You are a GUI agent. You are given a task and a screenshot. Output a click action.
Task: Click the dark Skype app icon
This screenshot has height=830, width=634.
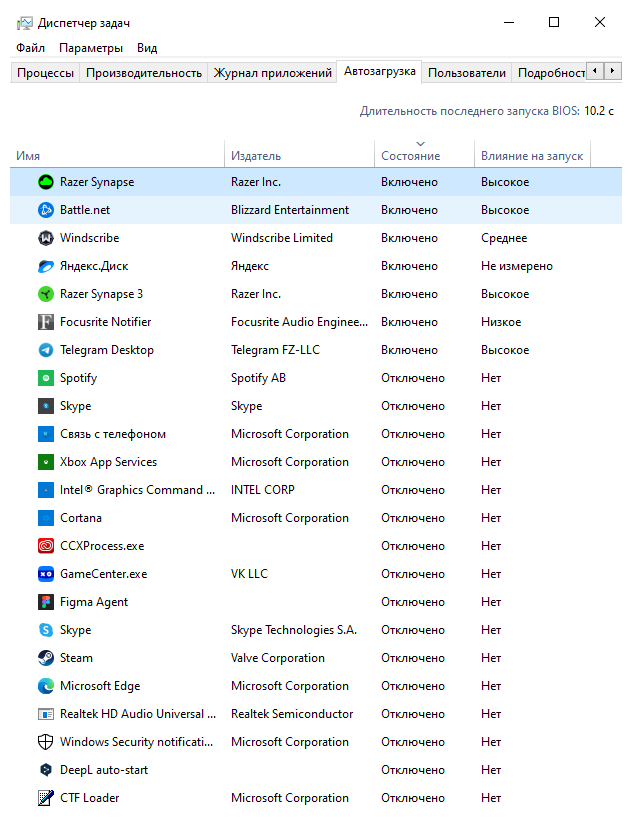click(x=46, y=406)
